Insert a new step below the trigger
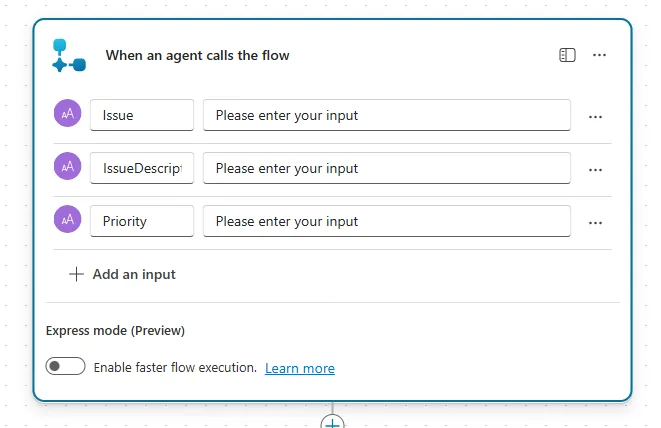This screenshot has width=661, height=428. coord(332,423)
